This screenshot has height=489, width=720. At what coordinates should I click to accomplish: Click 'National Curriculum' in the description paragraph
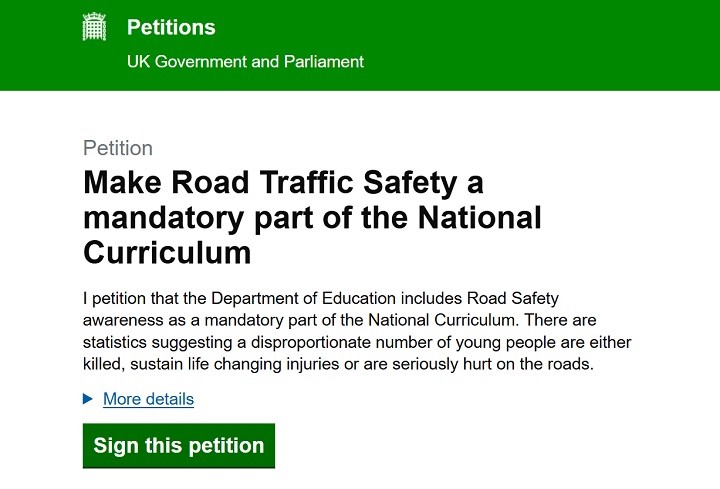(x=442, y=320)
